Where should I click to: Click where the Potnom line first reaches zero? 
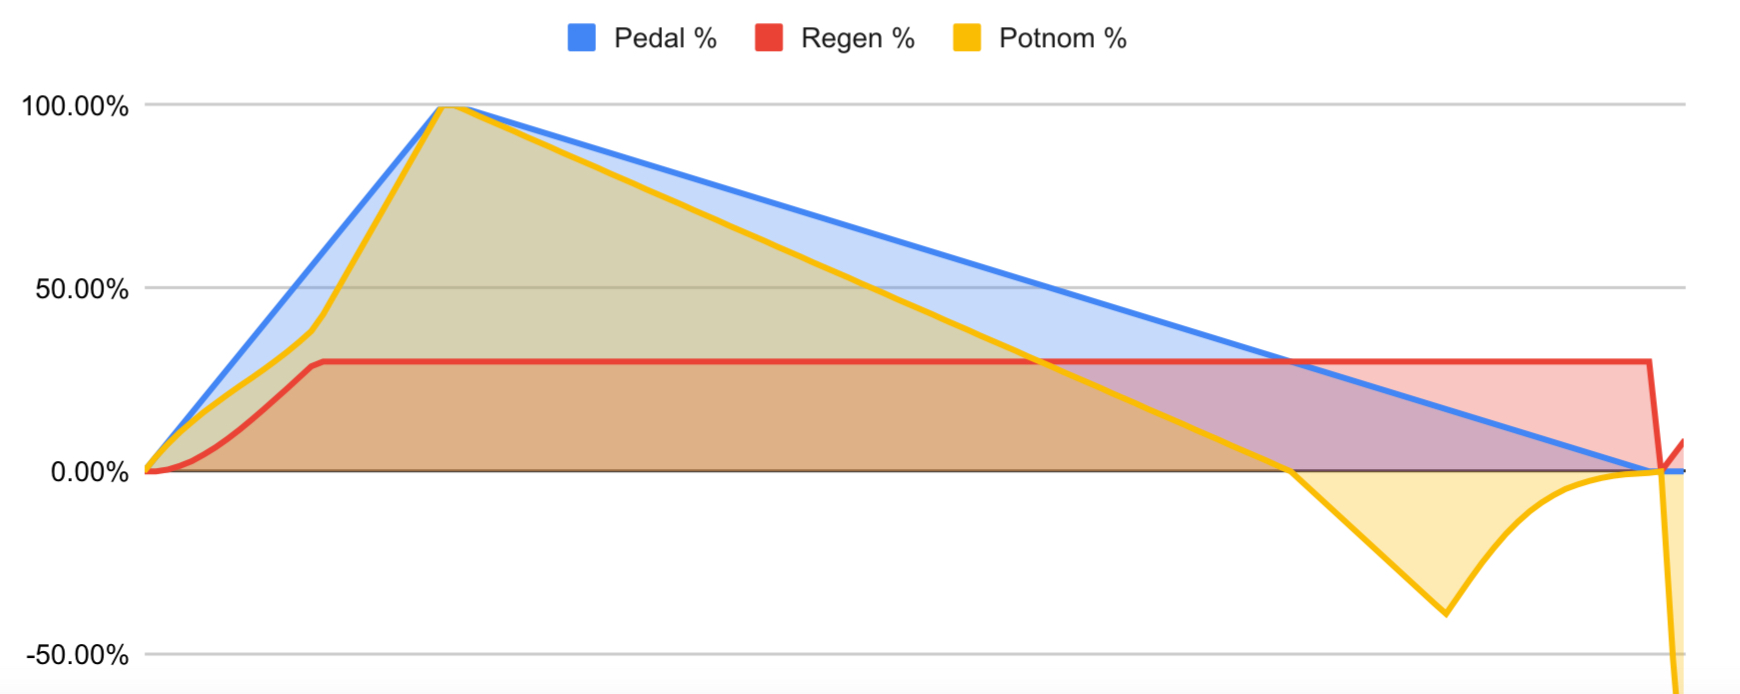1287,469
